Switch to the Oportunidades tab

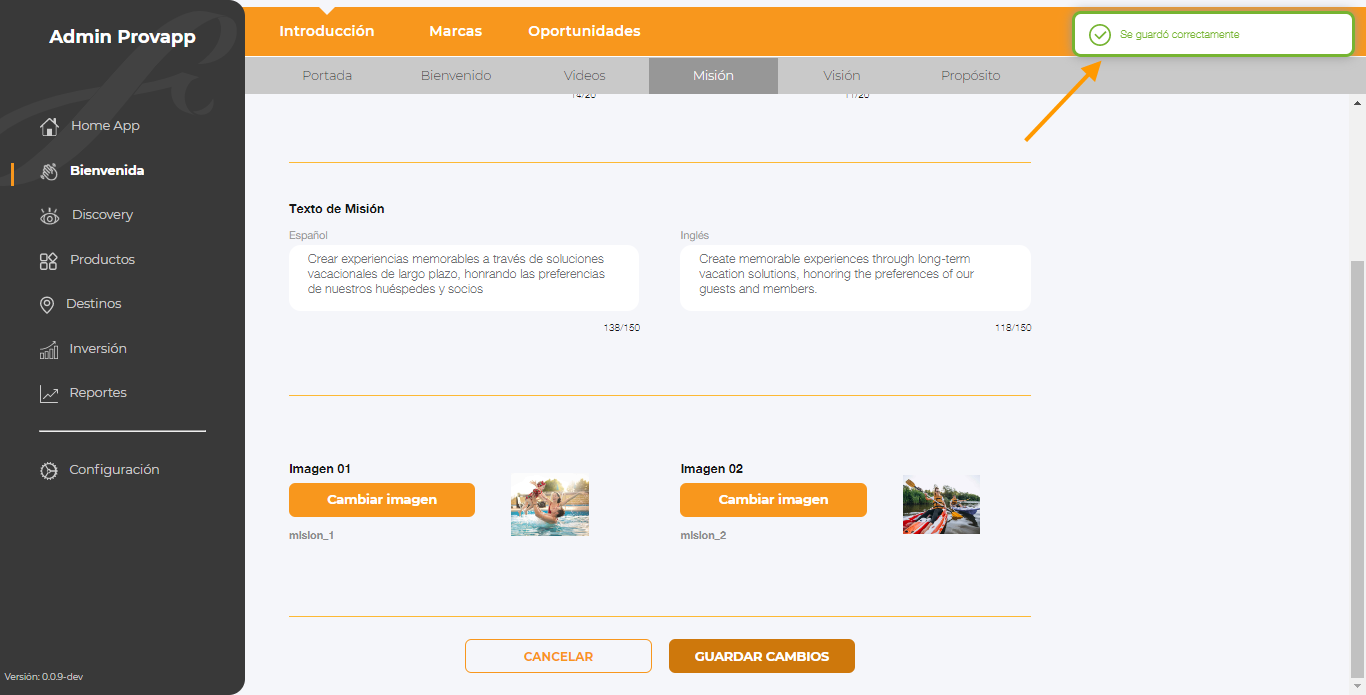pyautogui.click(x=585, y=31)
